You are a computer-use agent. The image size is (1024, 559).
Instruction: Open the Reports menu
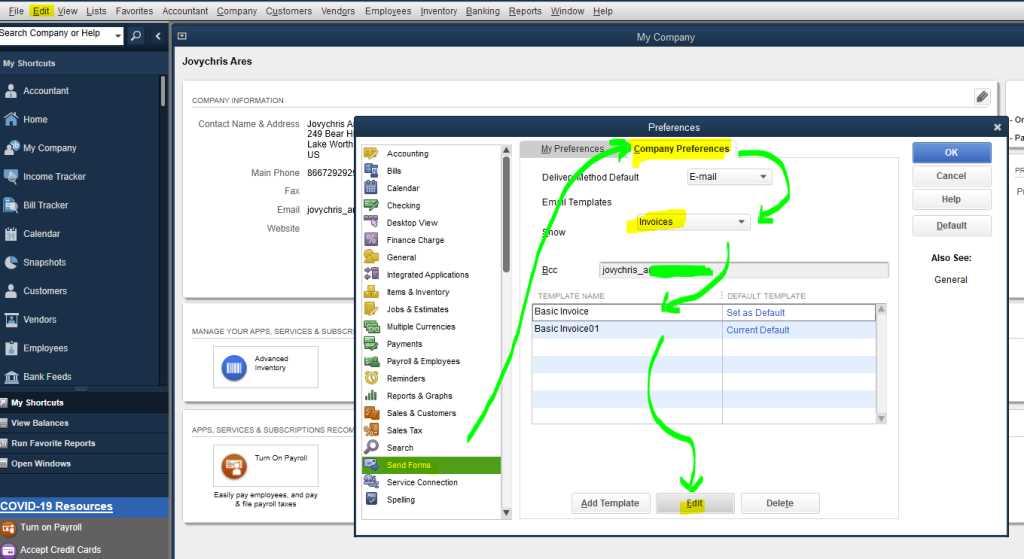[x=525, y=11]
